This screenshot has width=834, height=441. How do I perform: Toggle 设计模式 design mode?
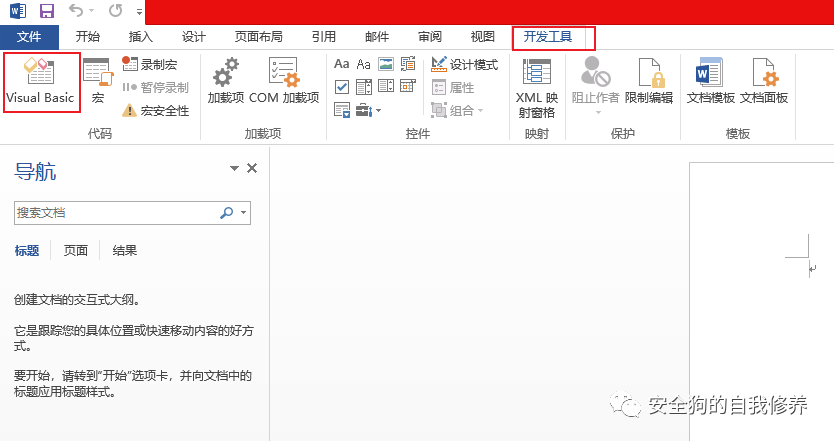(464, 64)
